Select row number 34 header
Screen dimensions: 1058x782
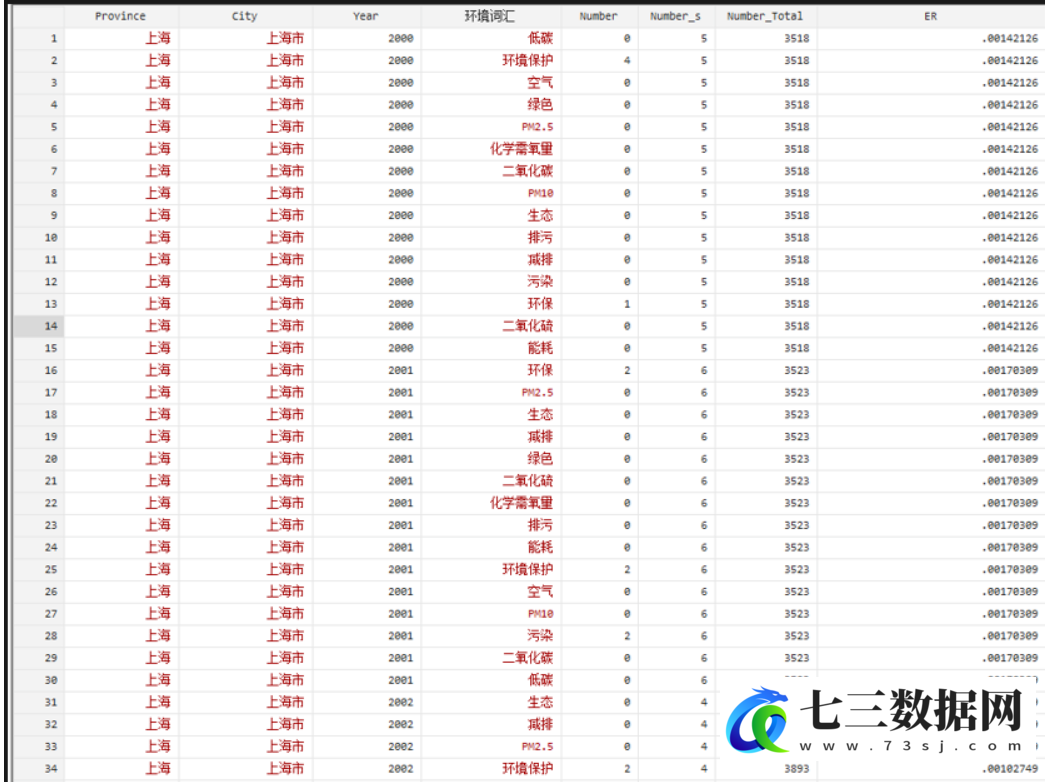tap(39, 769)
